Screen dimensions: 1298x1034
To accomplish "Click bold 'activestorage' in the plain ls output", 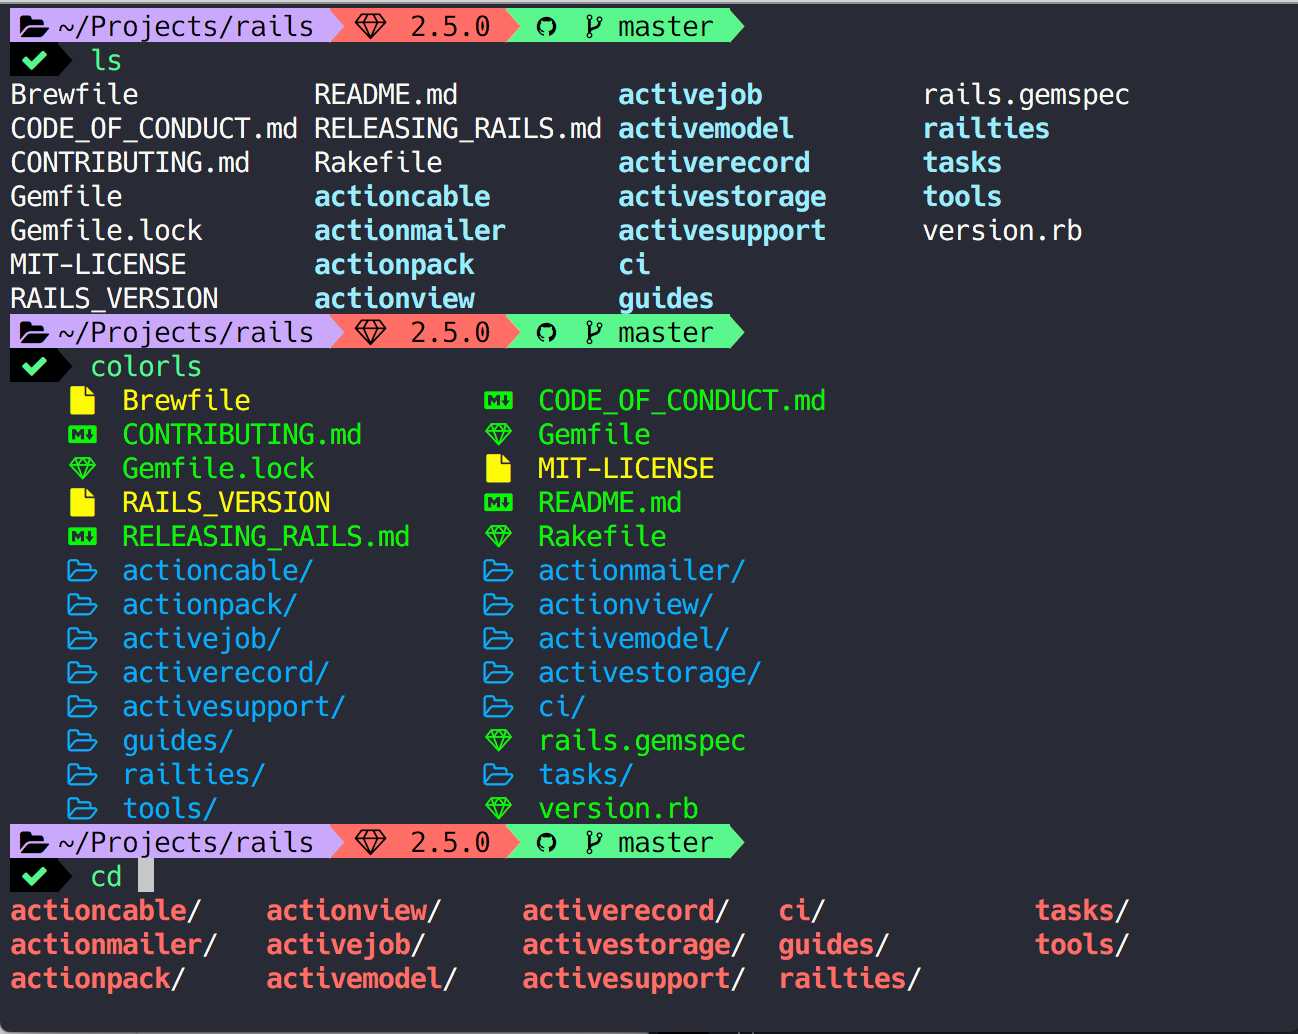I will point(722,197).
